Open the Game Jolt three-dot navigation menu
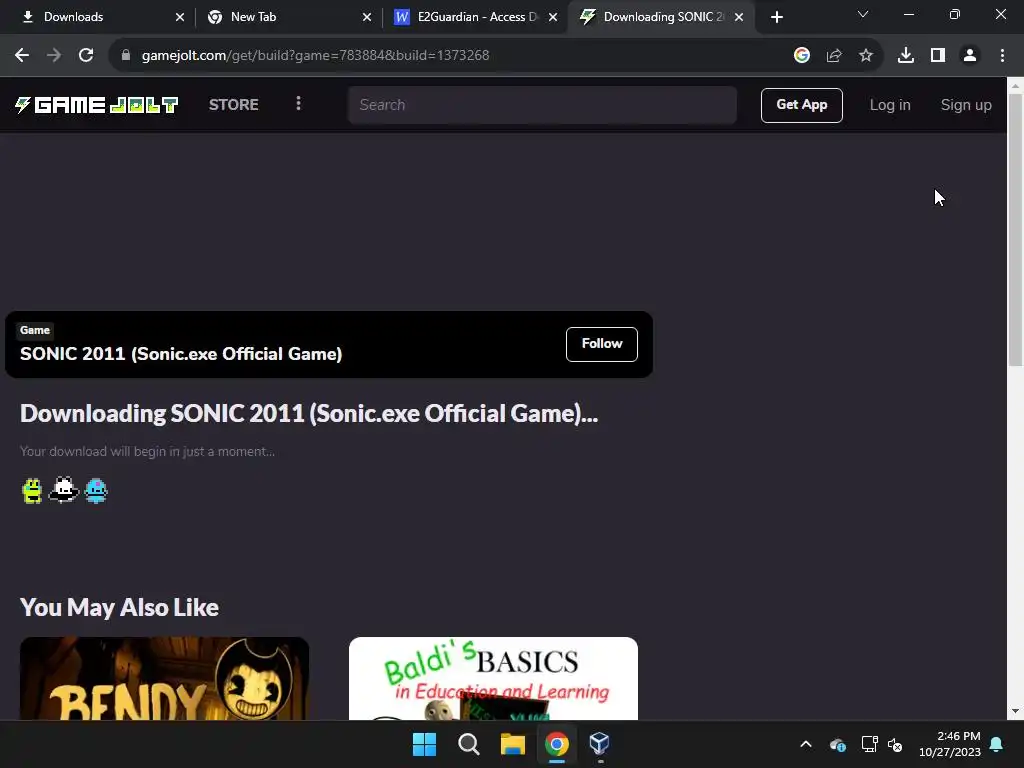 point(298,103)
